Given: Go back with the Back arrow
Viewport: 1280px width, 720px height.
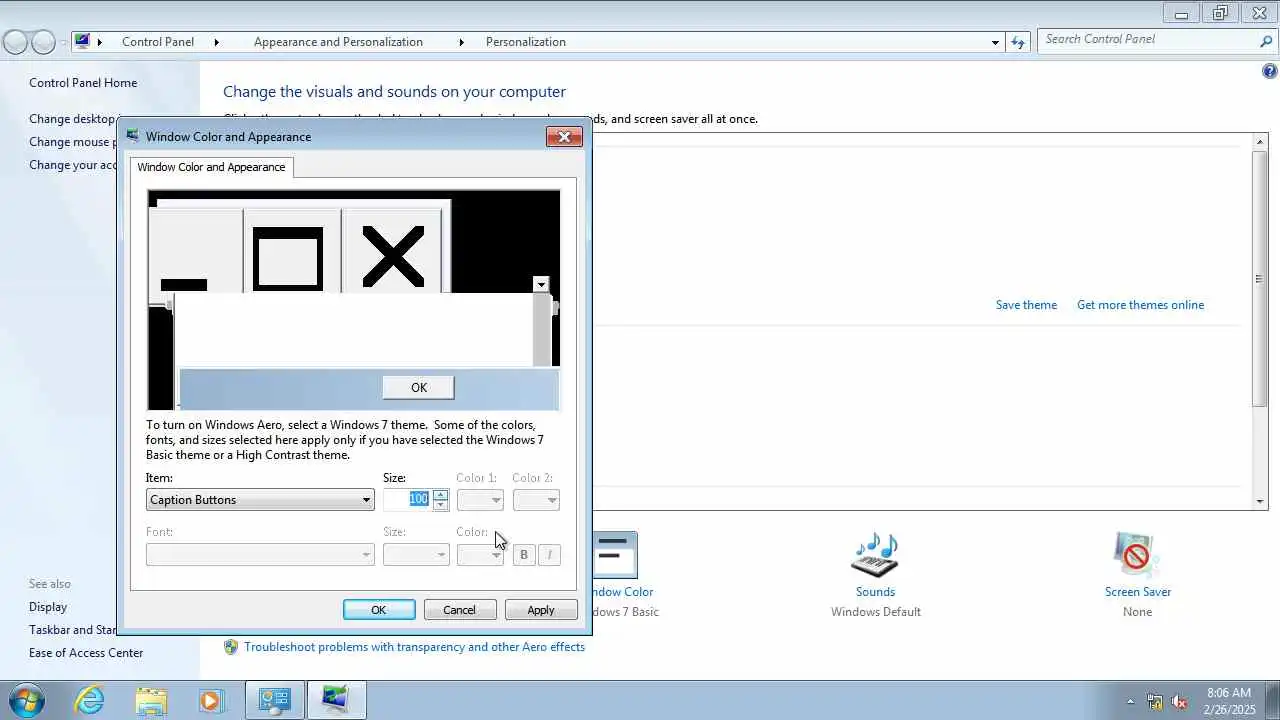Looking at the screenshot, I should pyautogui.click(x=15, y=42).
